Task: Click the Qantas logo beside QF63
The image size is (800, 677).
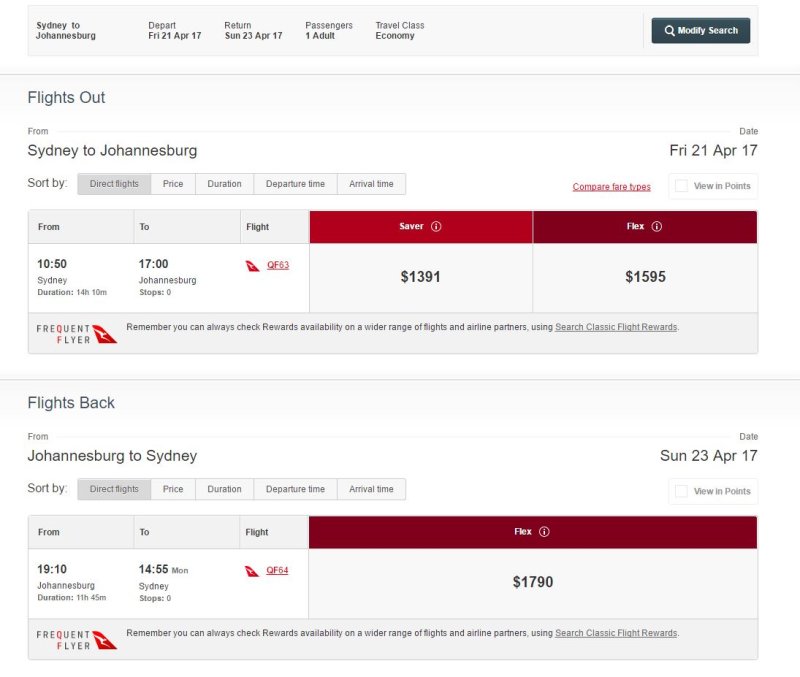Action: tap(253, 266)
